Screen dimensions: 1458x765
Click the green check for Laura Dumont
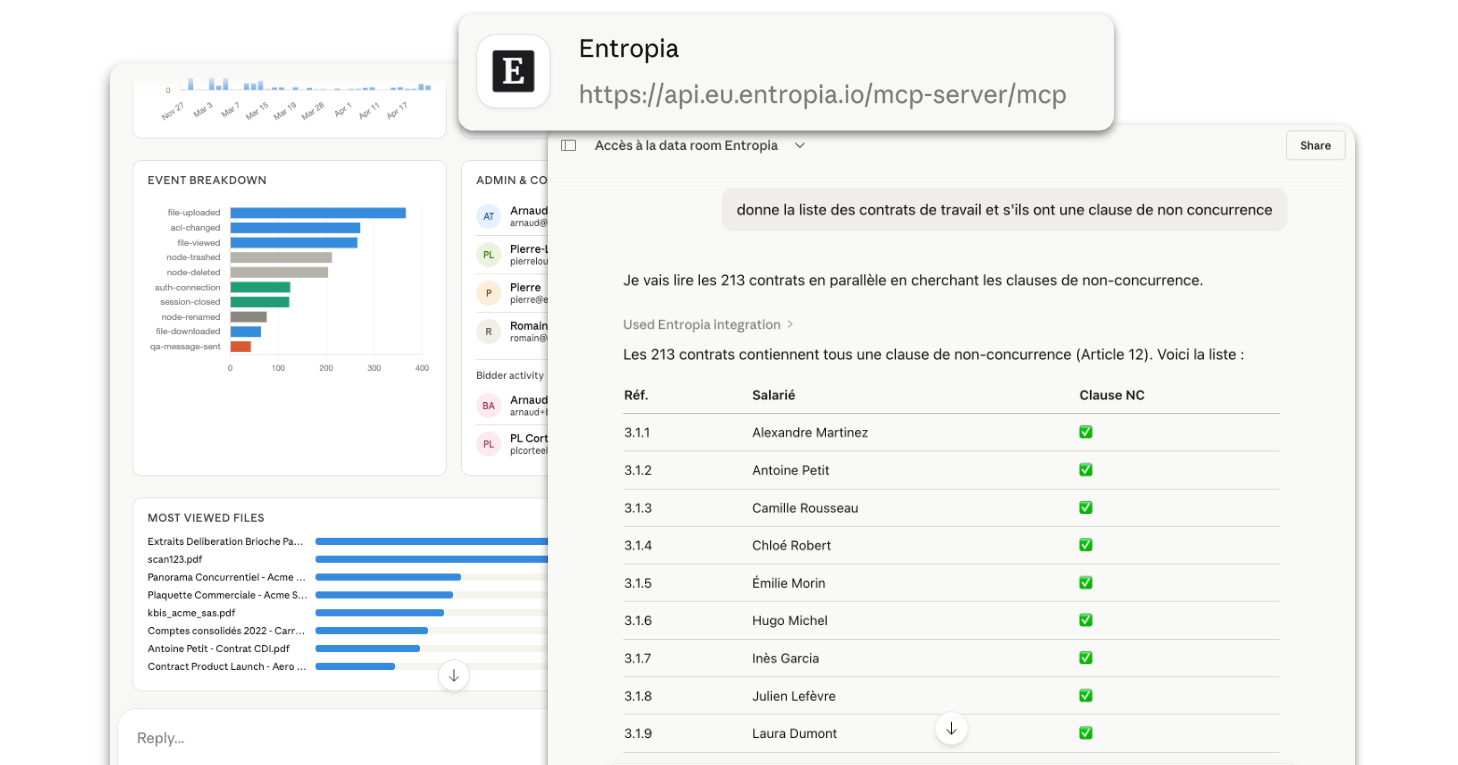pyautogui.click(x=1085, y=733)
